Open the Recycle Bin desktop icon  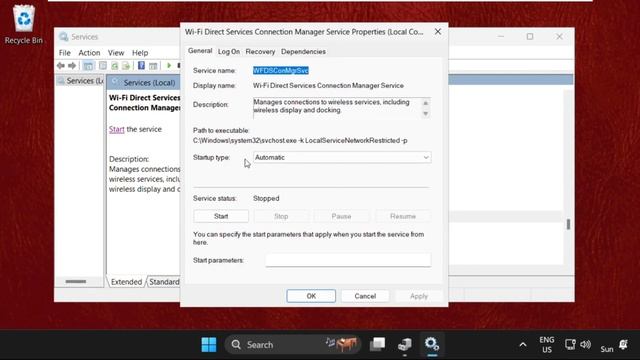(24, 24)
